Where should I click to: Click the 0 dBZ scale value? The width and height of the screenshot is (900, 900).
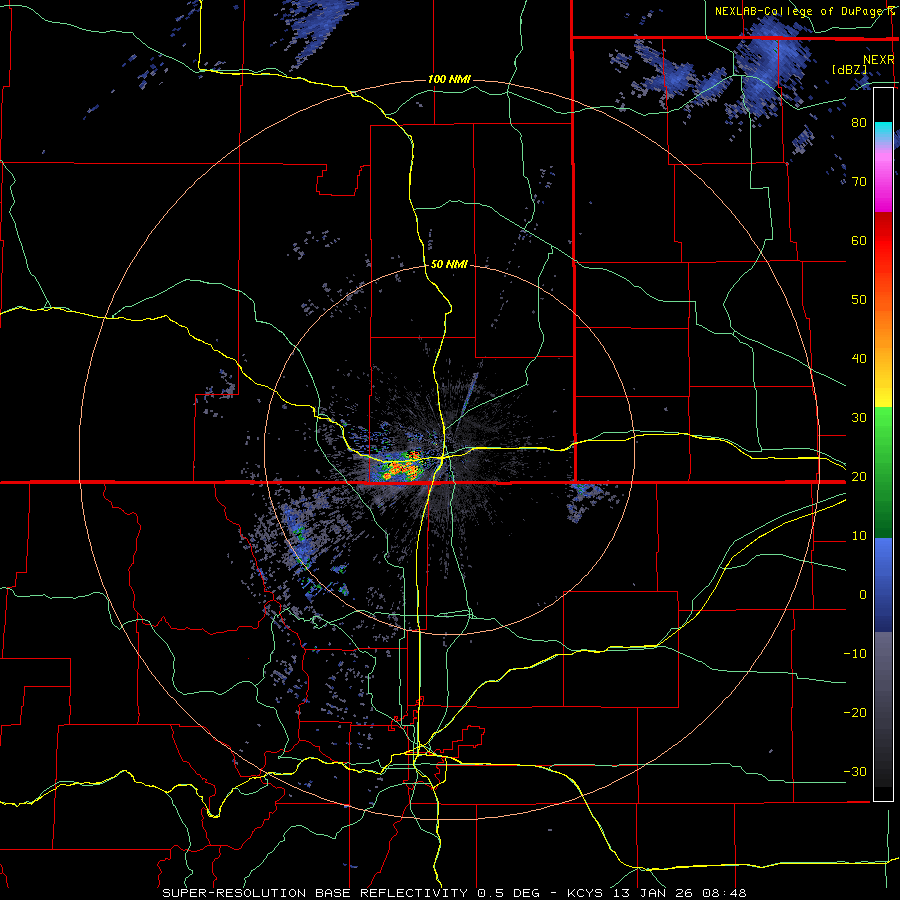click(x=863, y=595)
